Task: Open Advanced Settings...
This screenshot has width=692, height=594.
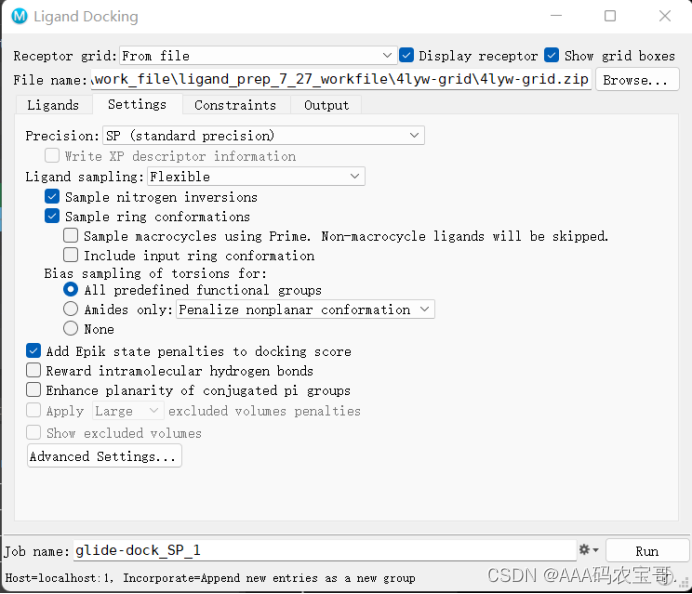Action: coord(104,456)
